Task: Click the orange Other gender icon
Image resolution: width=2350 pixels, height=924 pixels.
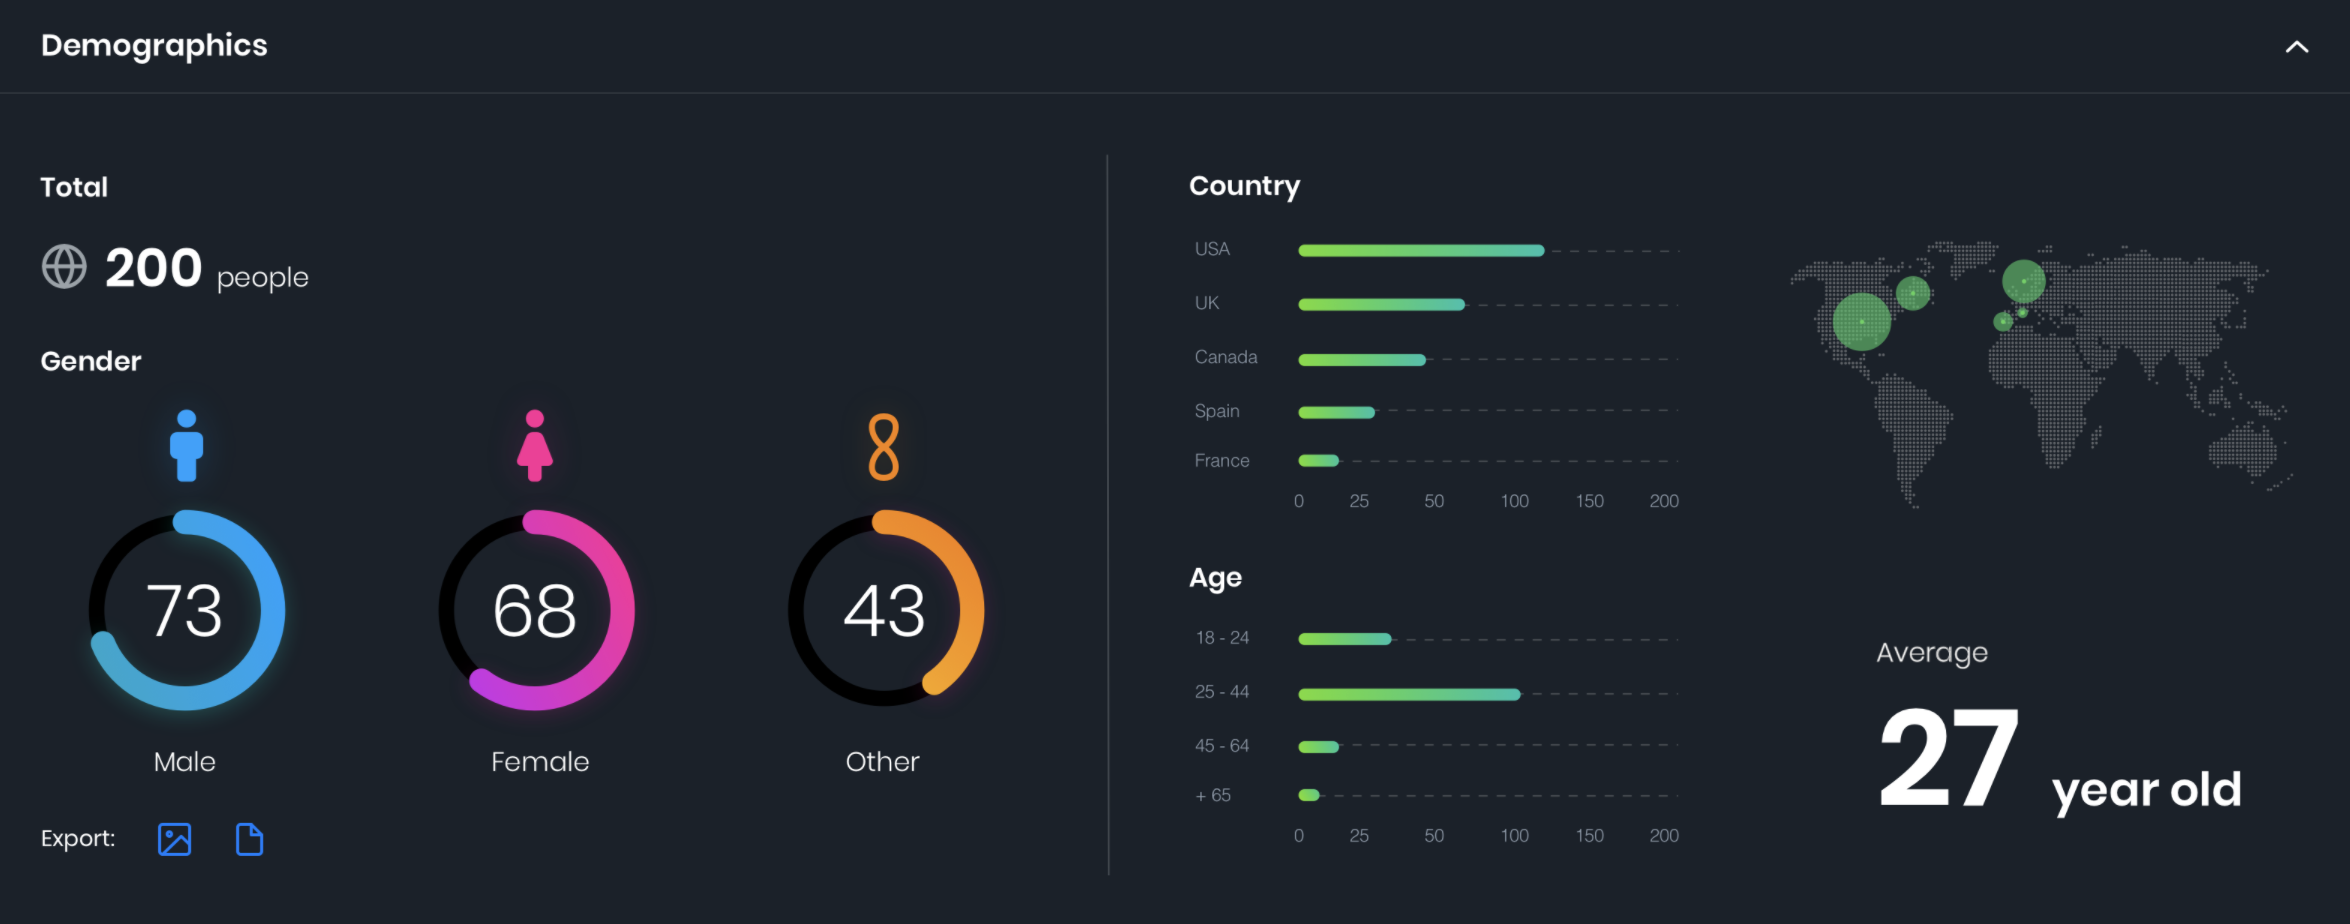Action: pos(884,447)
